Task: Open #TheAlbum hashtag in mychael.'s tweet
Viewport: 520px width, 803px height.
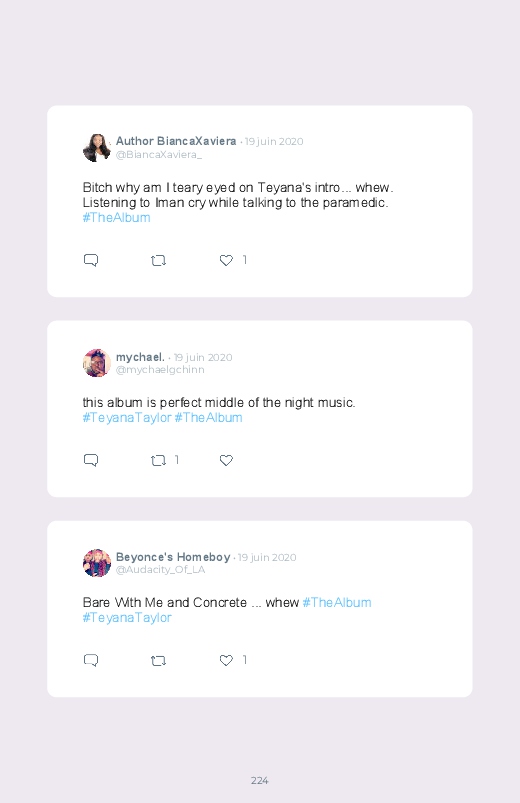Action: [209, 418]
